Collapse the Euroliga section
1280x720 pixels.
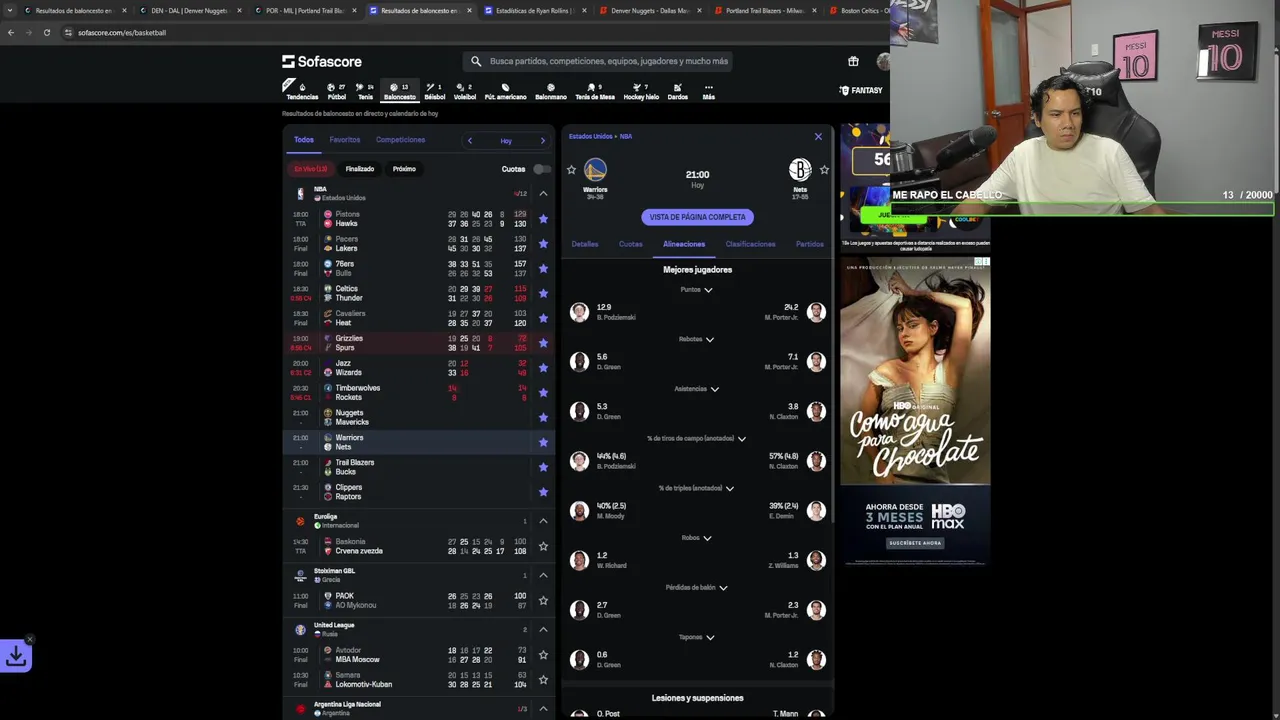tap(543, 521)
